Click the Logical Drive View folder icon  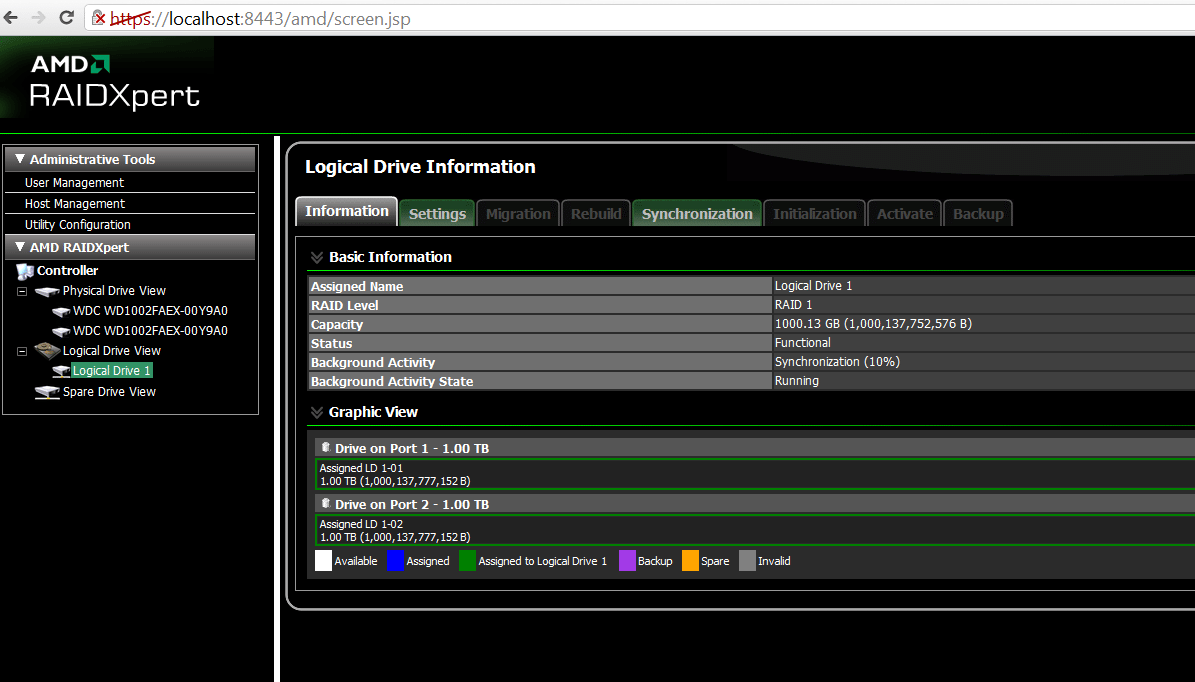46,350
